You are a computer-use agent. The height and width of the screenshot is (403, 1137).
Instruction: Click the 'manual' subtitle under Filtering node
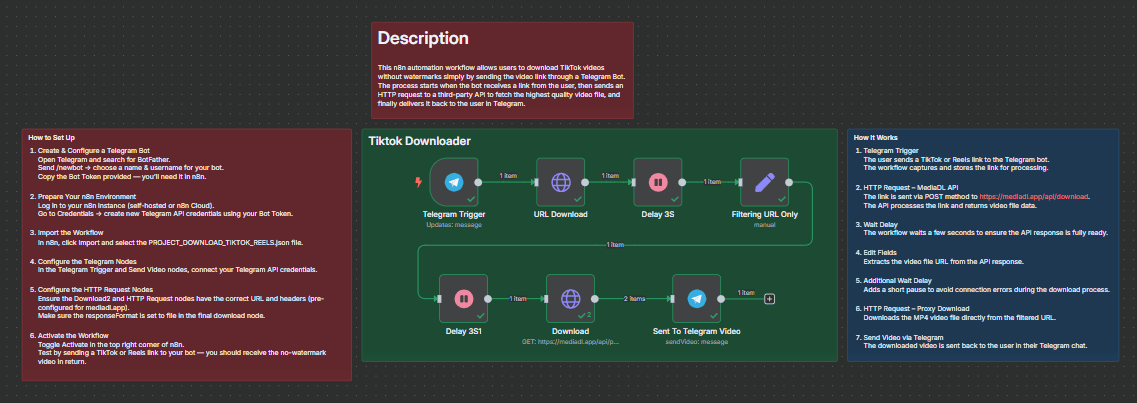pos(764,225)
